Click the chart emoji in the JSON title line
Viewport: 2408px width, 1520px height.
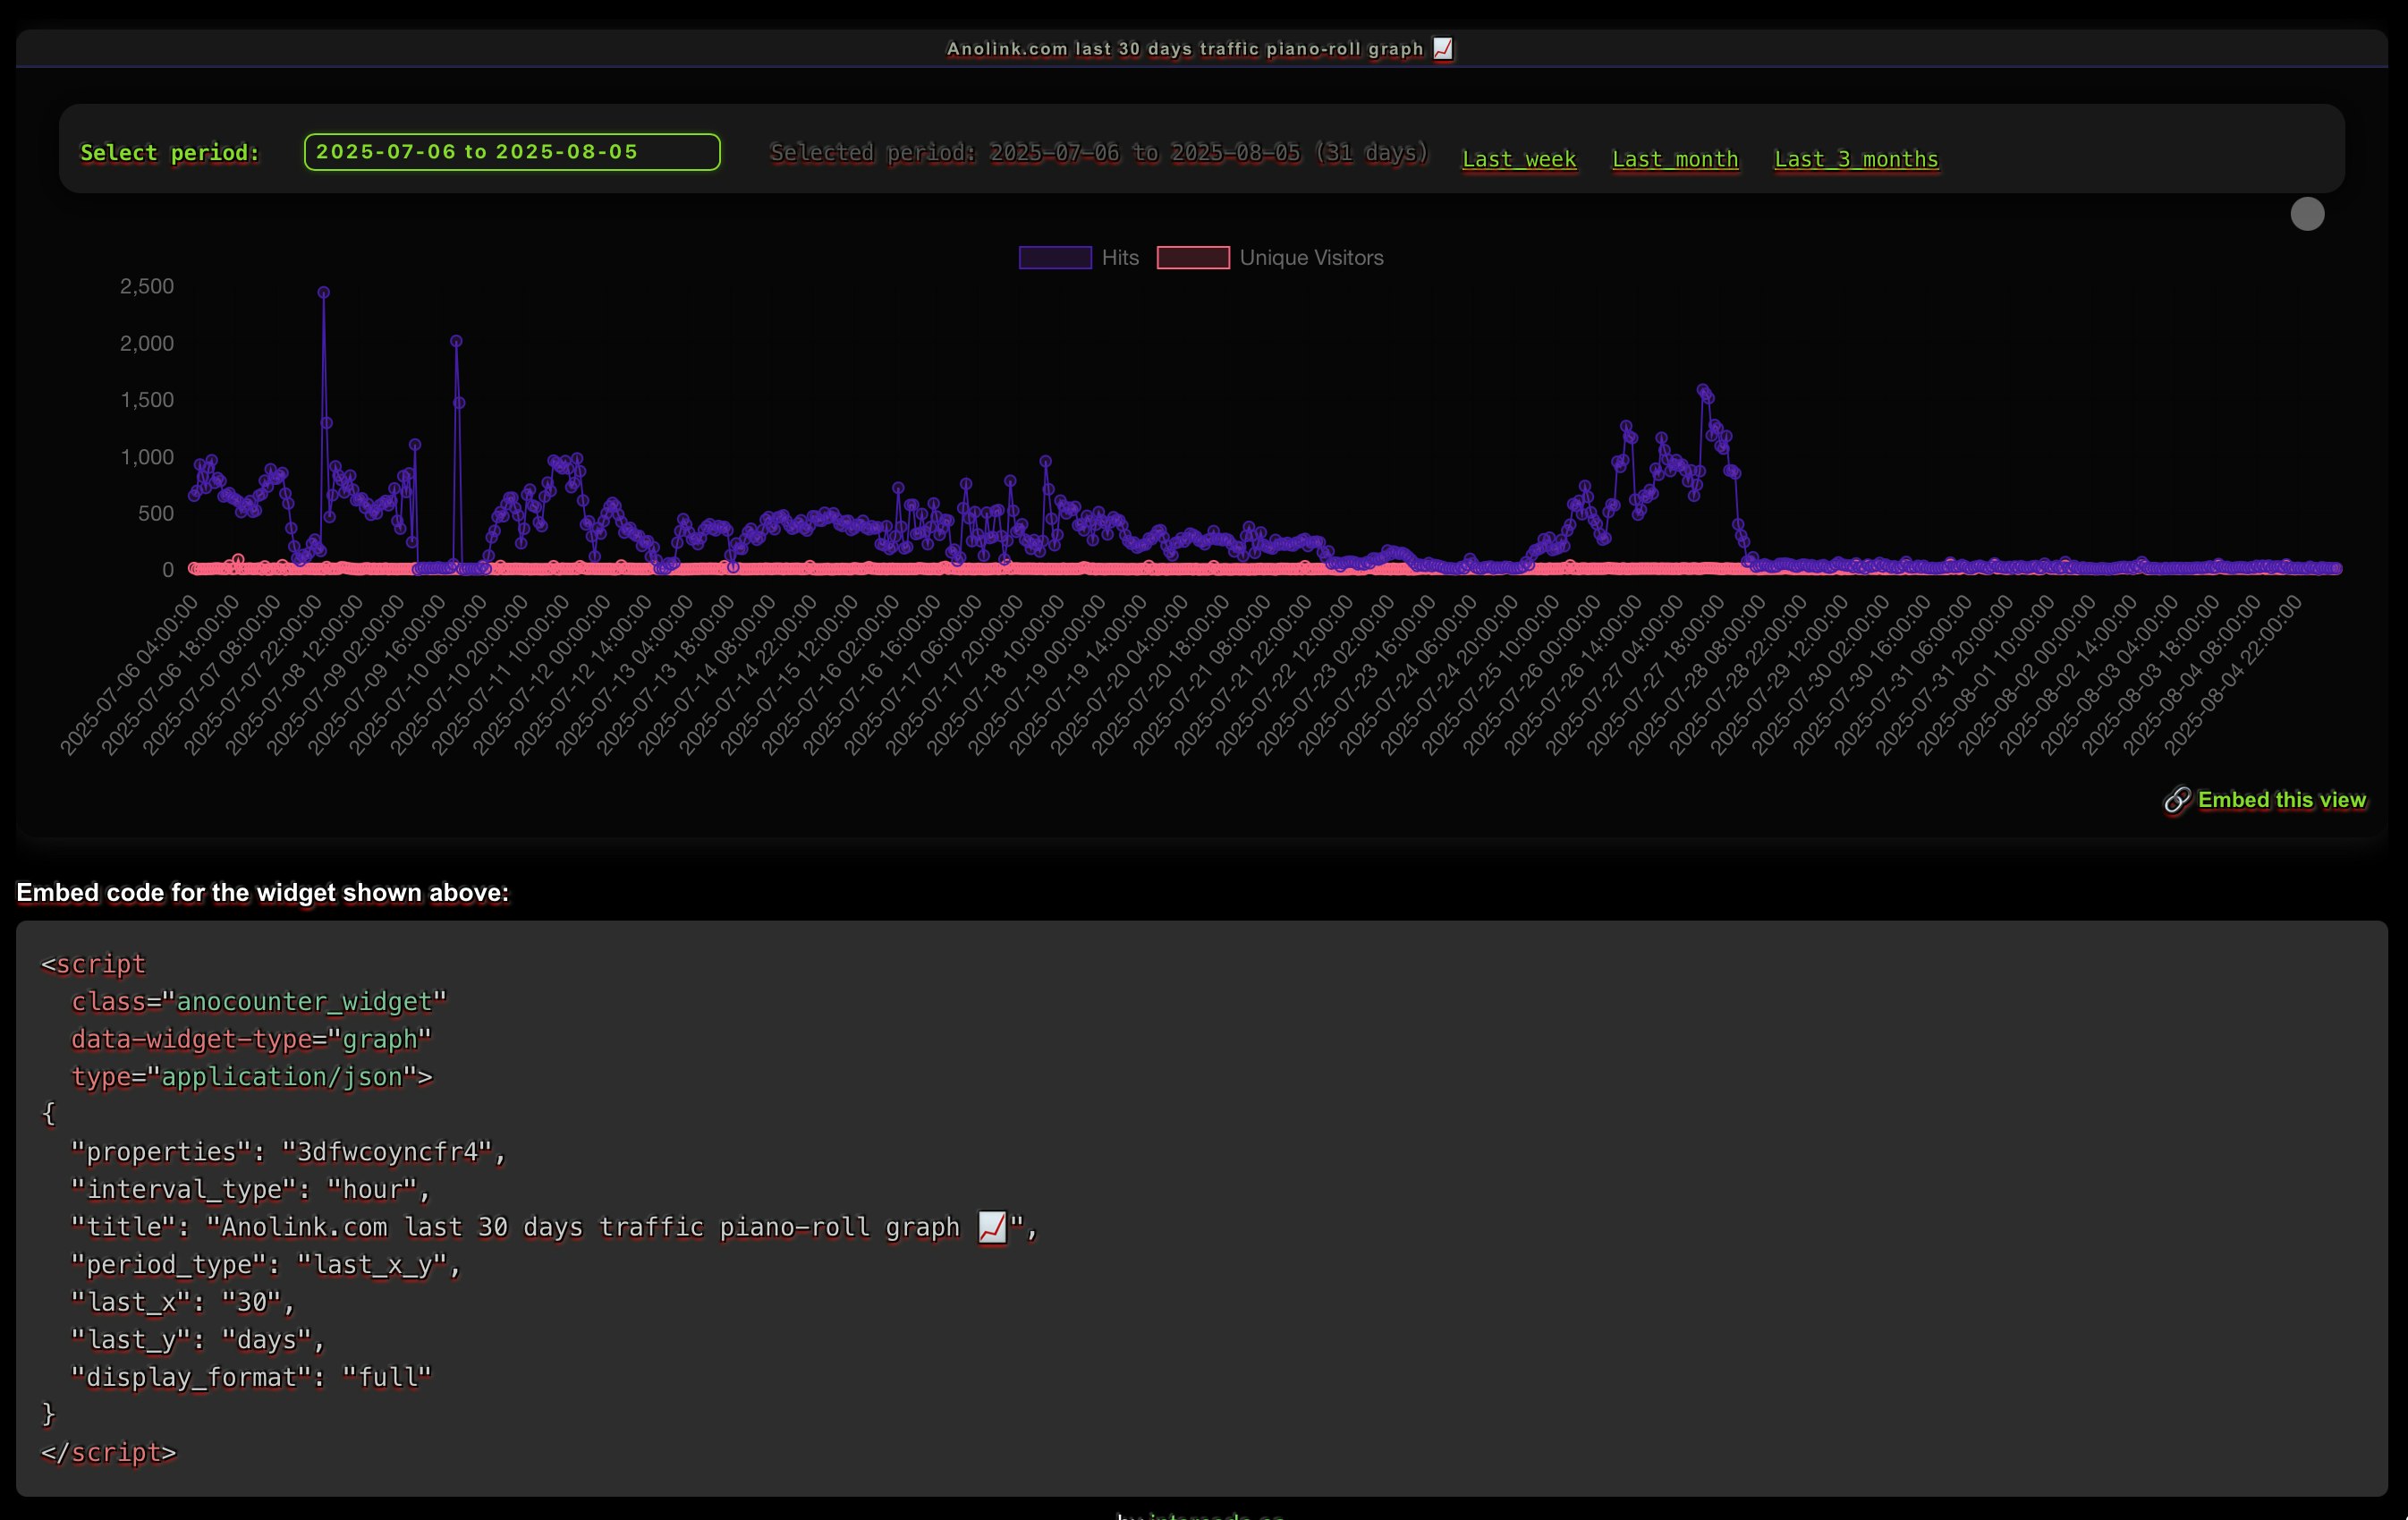coord(992,1227)
